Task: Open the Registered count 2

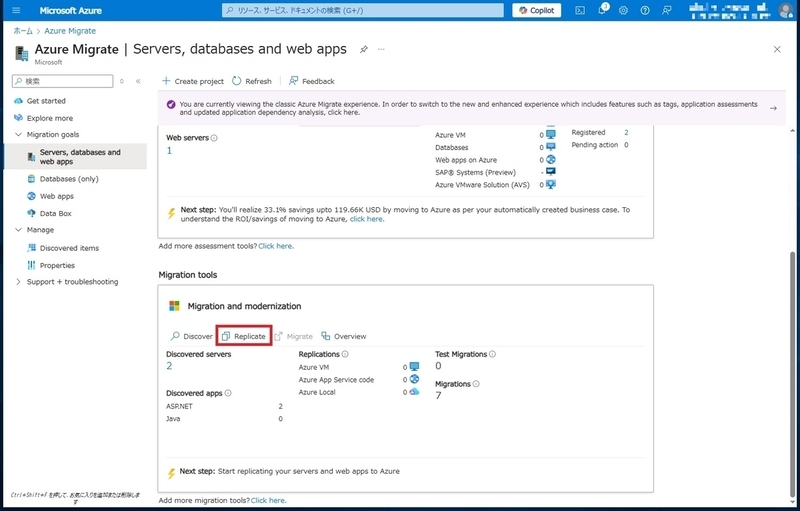Action: [x=627, y=133]
